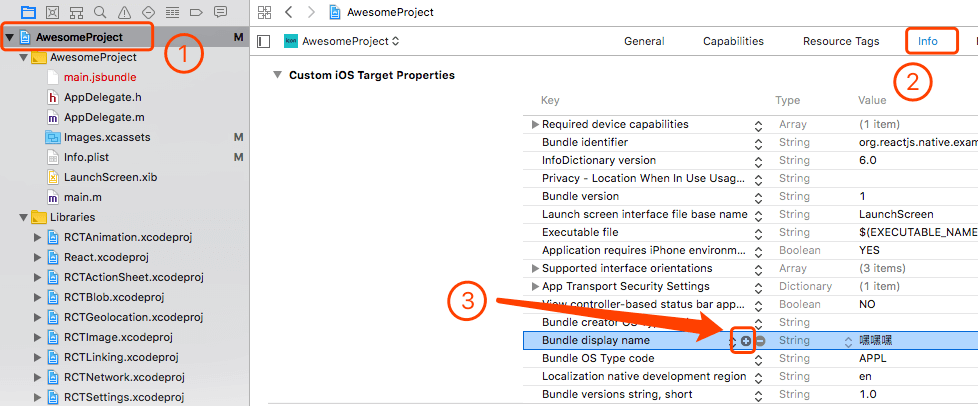The image size is (978, 406).
Task: Open the Test navigator diamond icon
Action: [148, 12]
